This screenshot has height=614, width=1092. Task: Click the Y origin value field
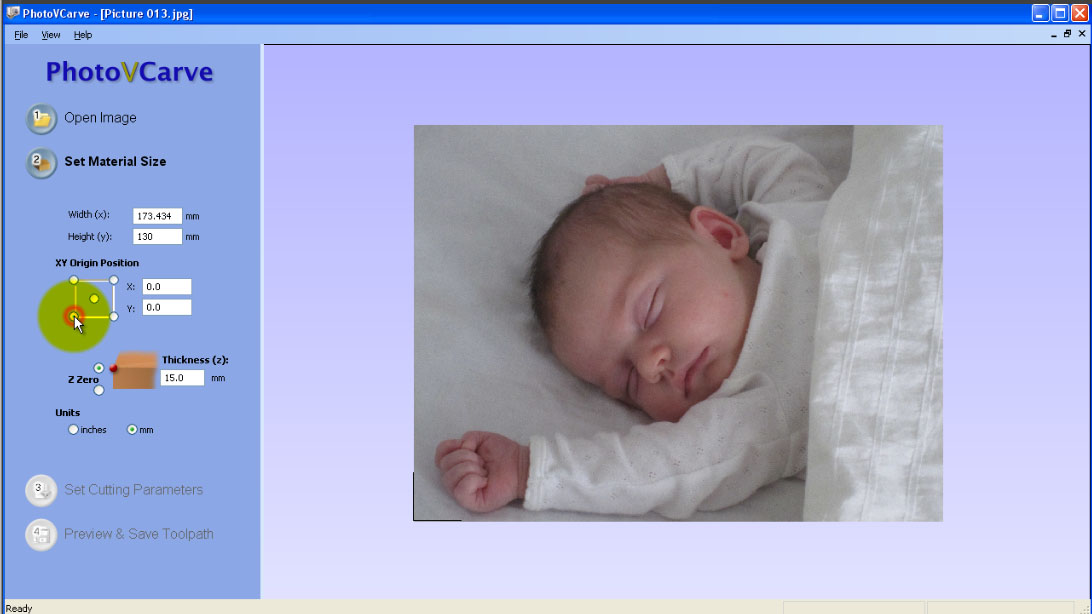(167, 308)
